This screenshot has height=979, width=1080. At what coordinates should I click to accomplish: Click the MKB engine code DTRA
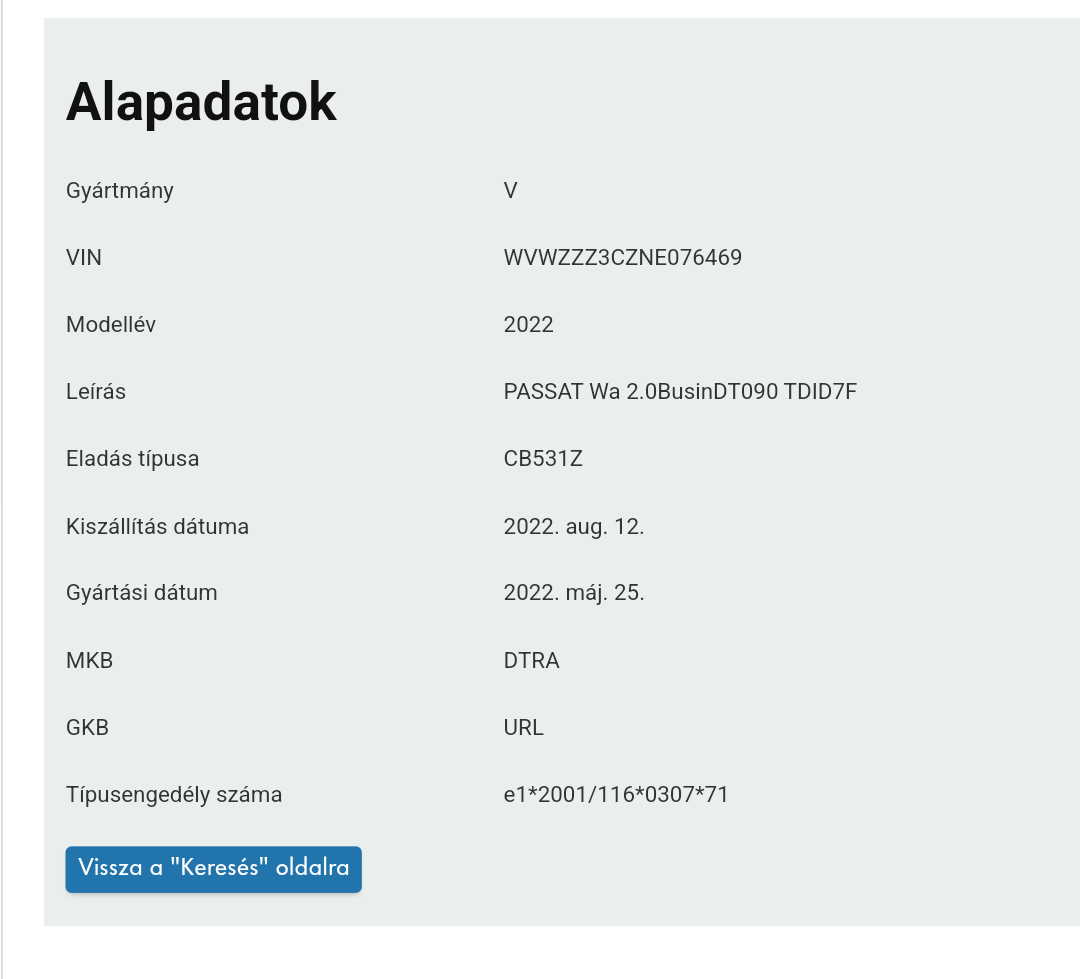pos(532,660)
